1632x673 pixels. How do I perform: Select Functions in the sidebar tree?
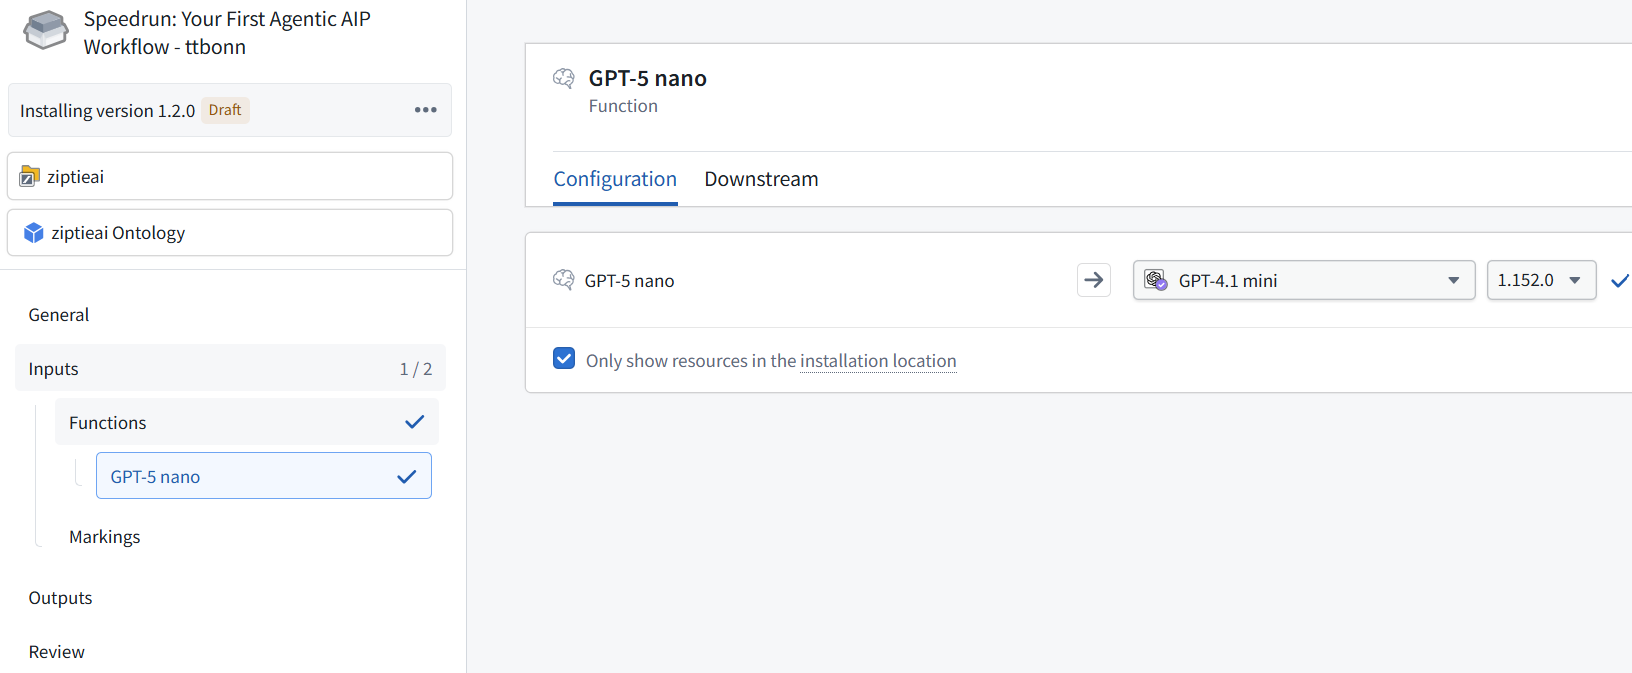[x=246, y=422]
